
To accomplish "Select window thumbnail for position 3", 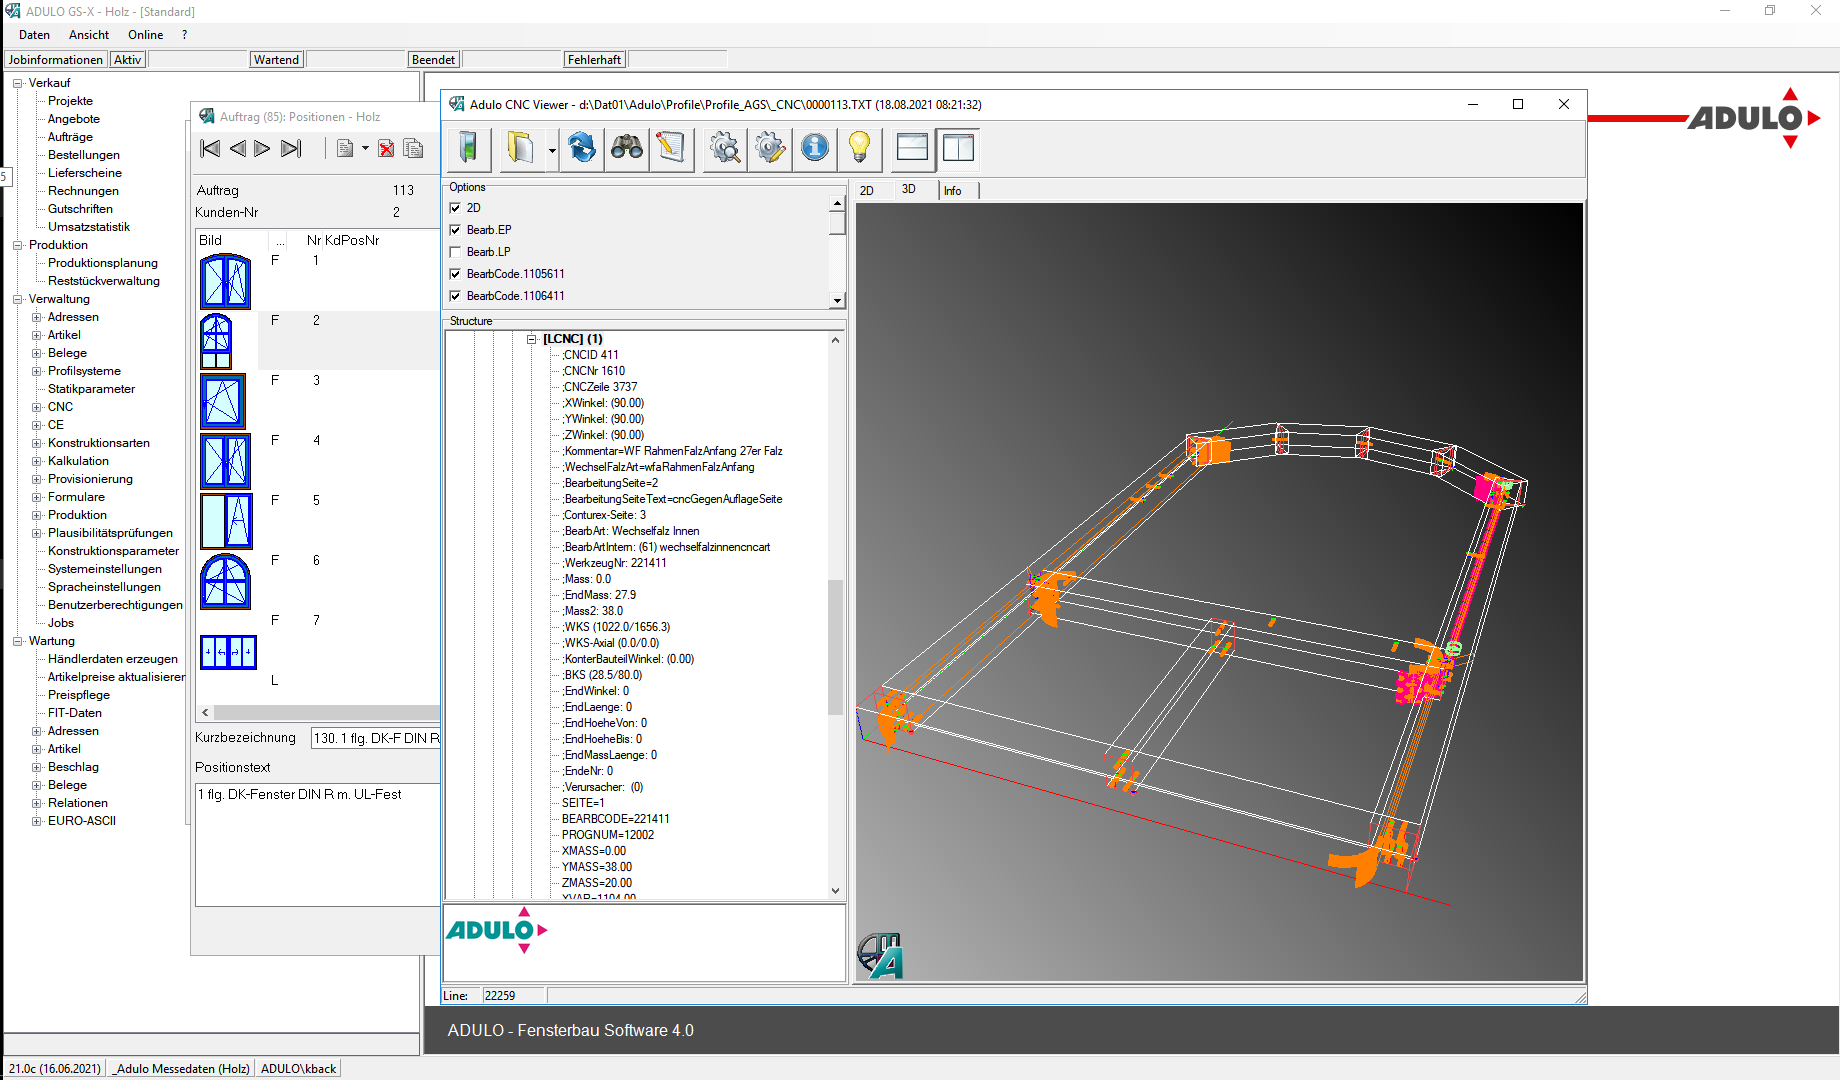I will 223,401.
